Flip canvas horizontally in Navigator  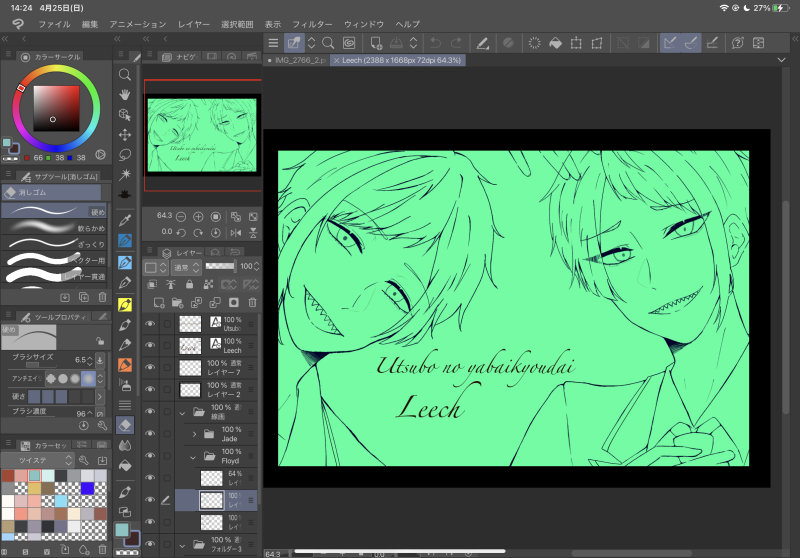pyautogui.click(x=236, y=233)
